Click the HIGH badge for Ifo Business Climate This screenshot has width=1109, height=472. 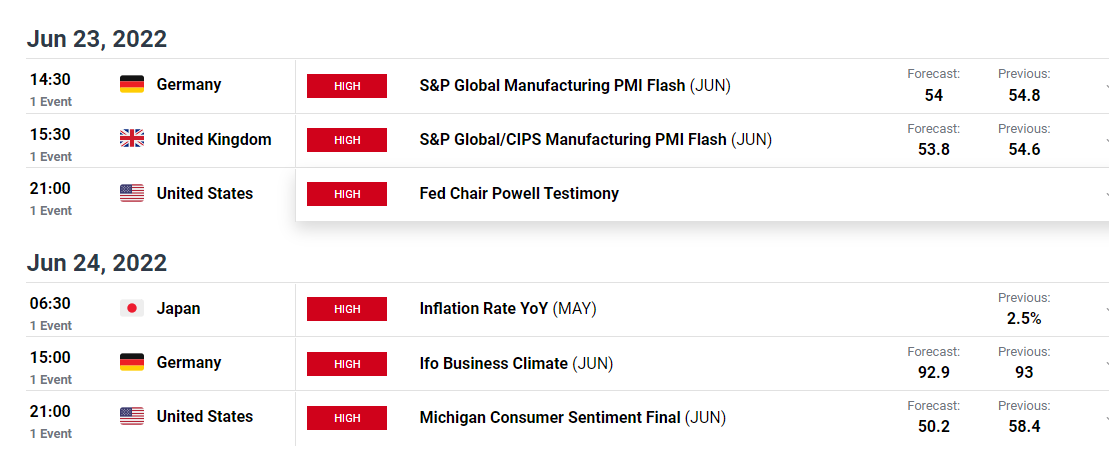pos(347,363)
